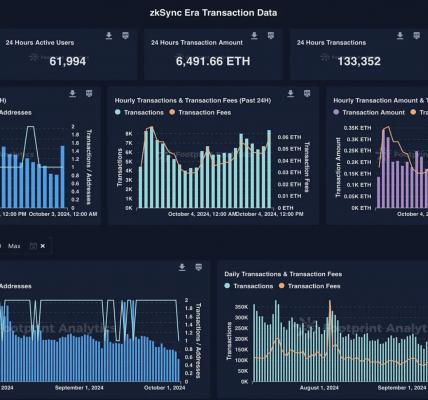
Task: Toggle Transaction Fees series in Daily Transactions chart legend
Action: coord(310,286)
